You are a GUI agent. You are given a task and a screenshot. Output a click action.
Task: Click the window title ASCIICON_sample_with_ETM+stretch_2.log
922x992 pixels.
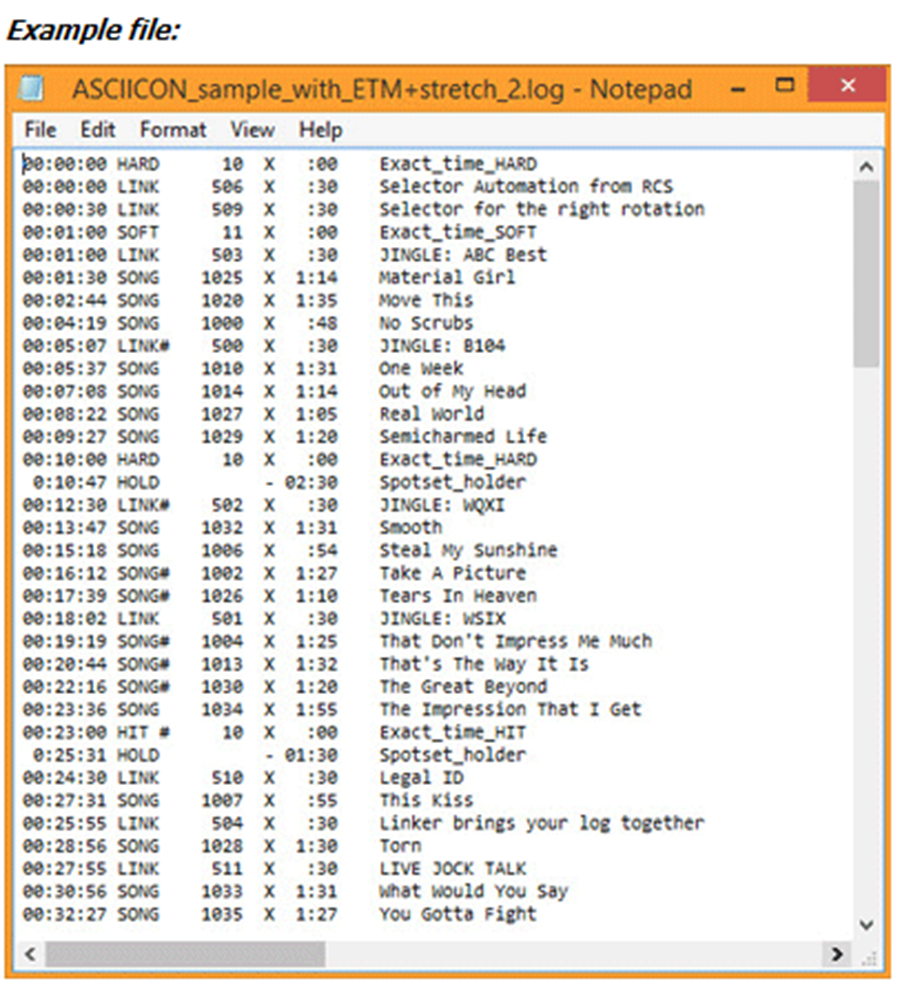click(x=381, y=89)
